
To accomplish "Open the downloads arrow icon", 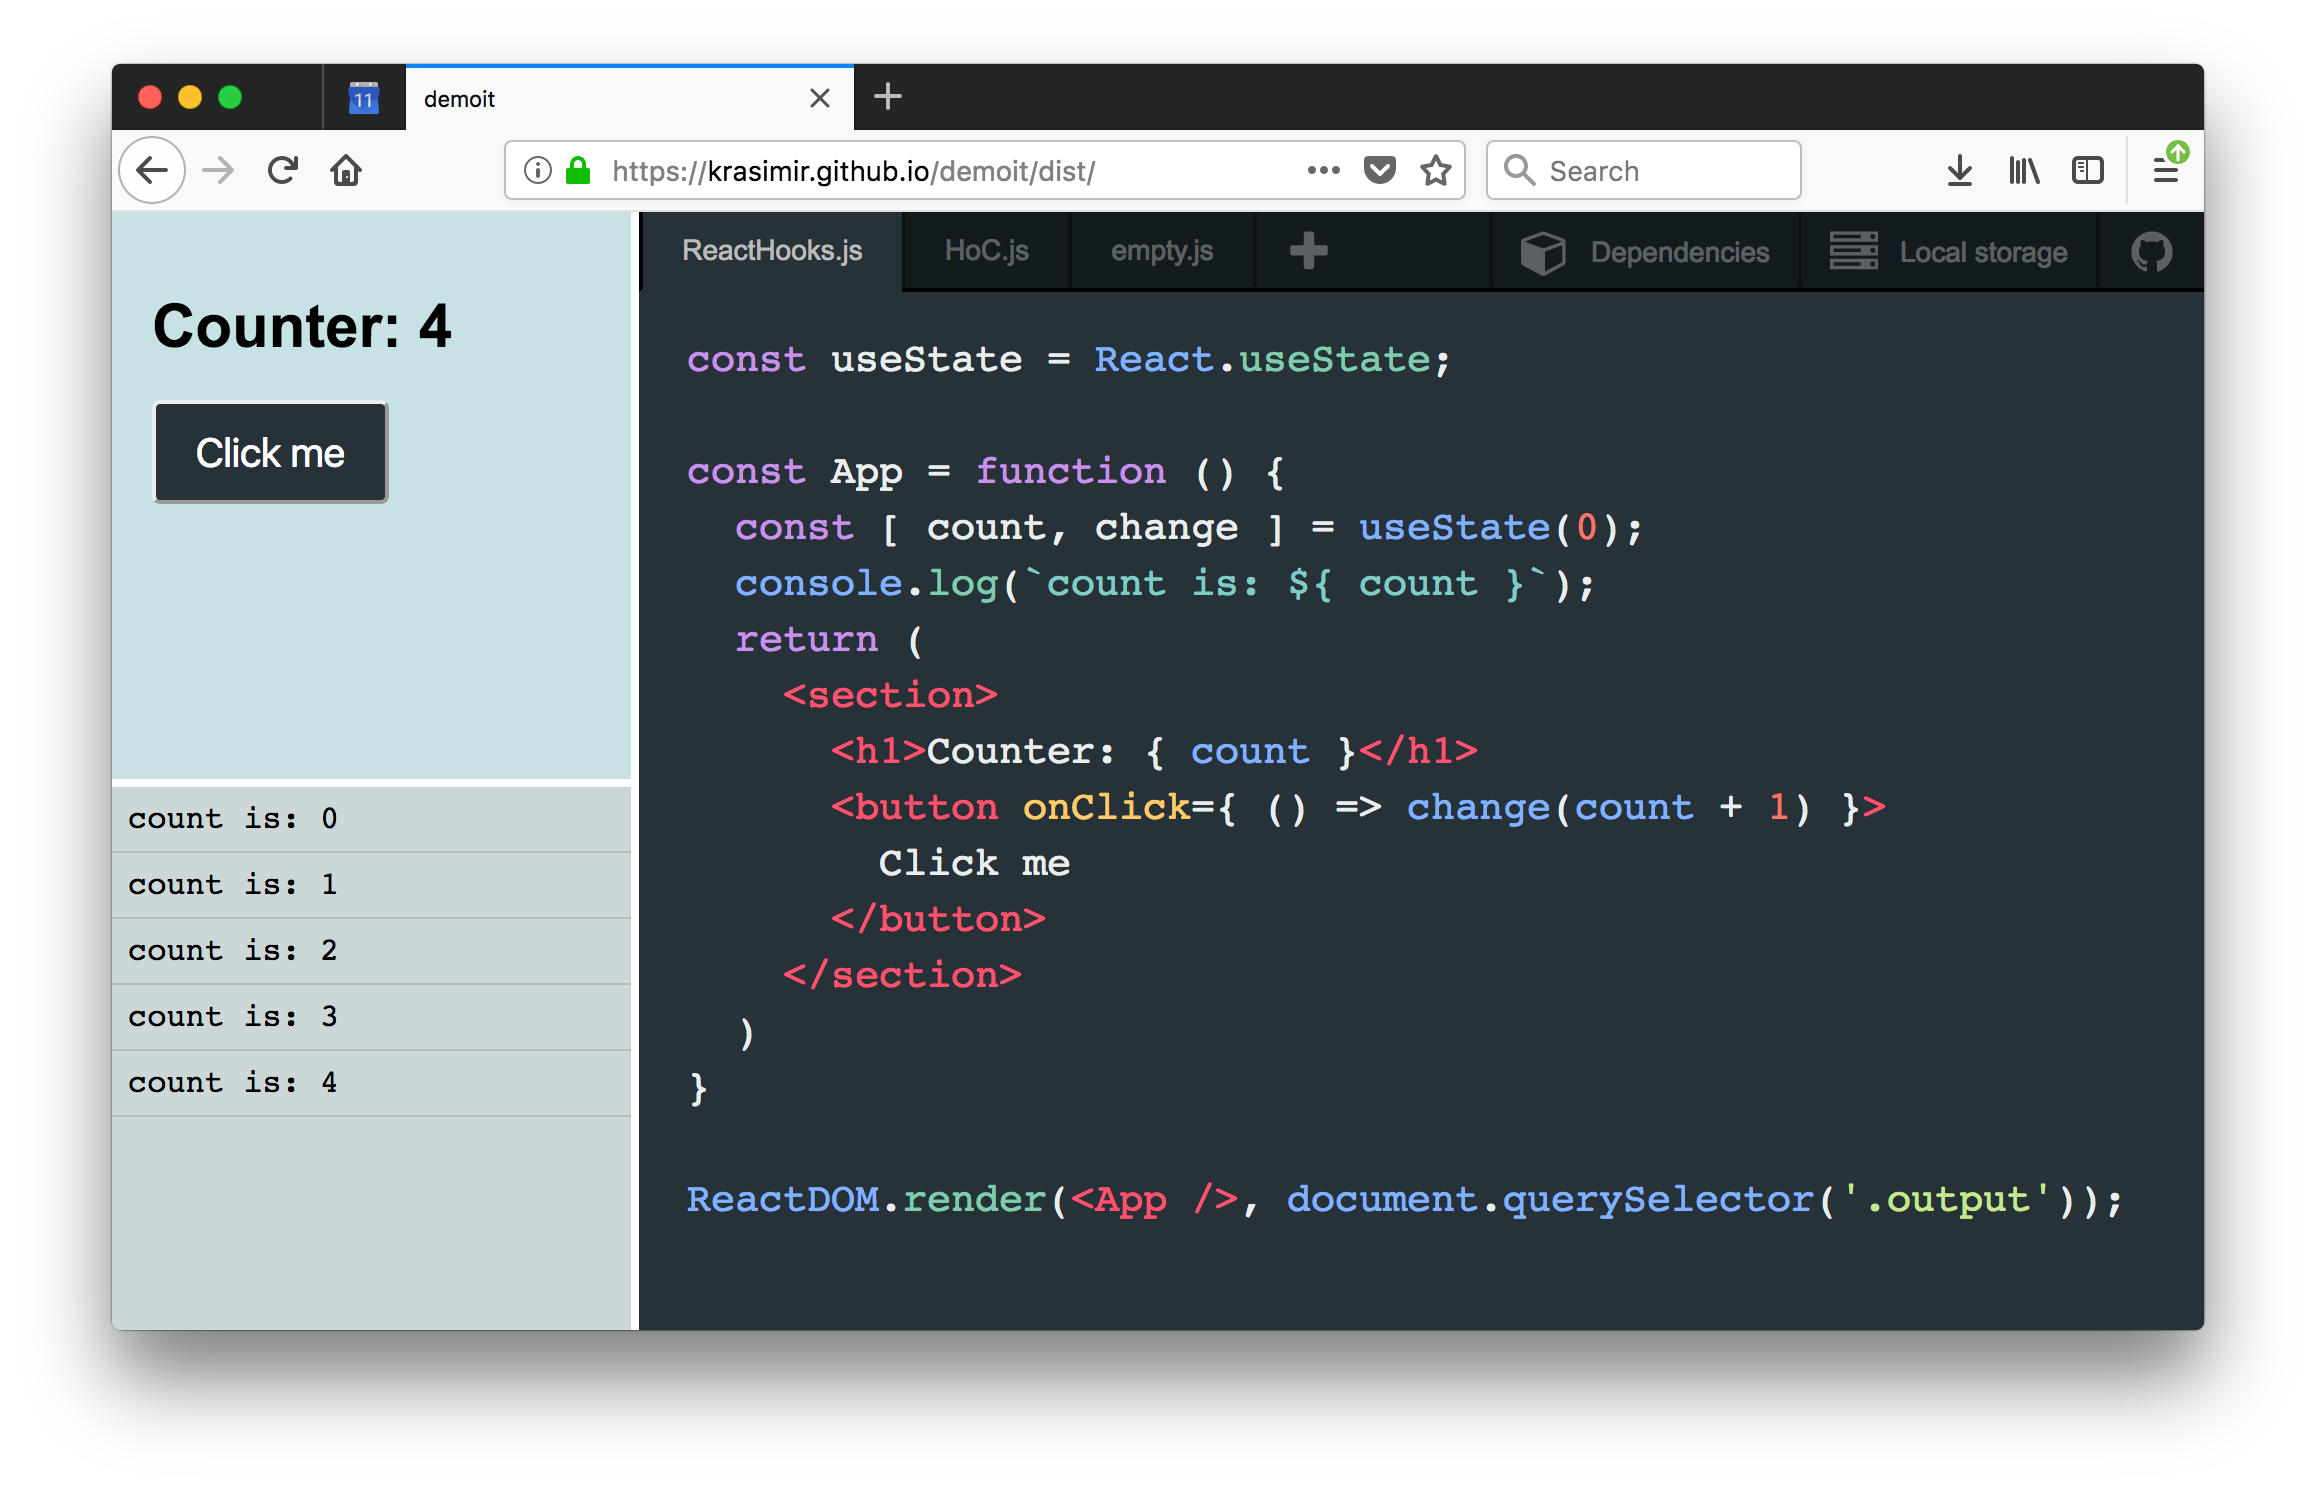I will click(x=1960, y=171).
